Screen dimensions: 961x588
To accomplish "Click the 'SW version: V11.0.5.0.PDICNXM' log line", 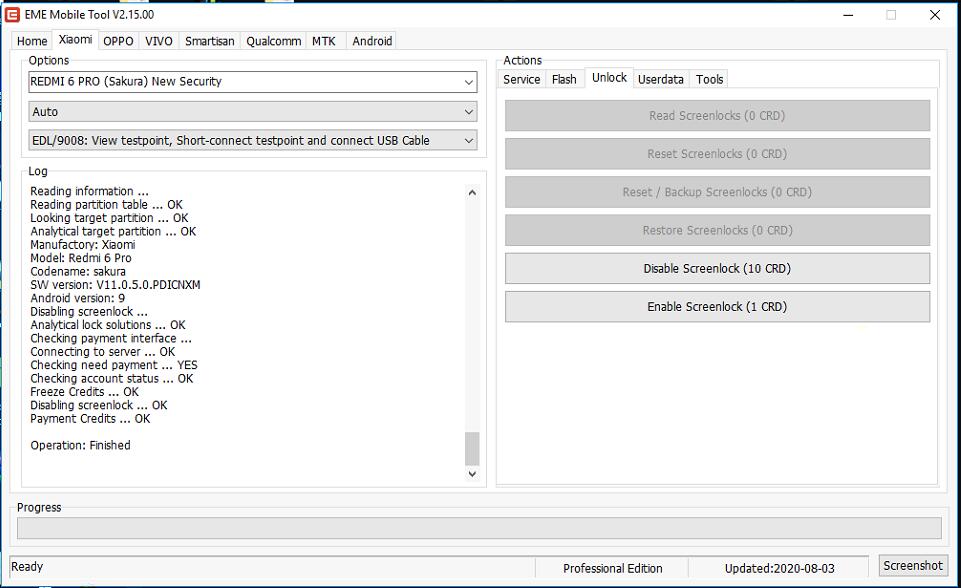I will point(115,285).
